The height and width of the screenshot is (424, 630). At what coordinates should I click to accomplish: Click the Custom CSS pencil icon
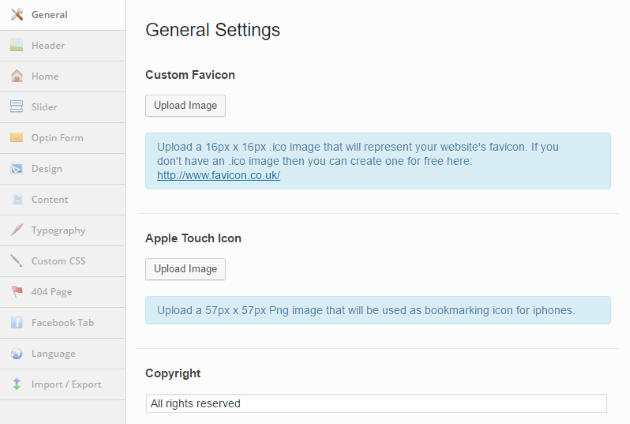16,260
